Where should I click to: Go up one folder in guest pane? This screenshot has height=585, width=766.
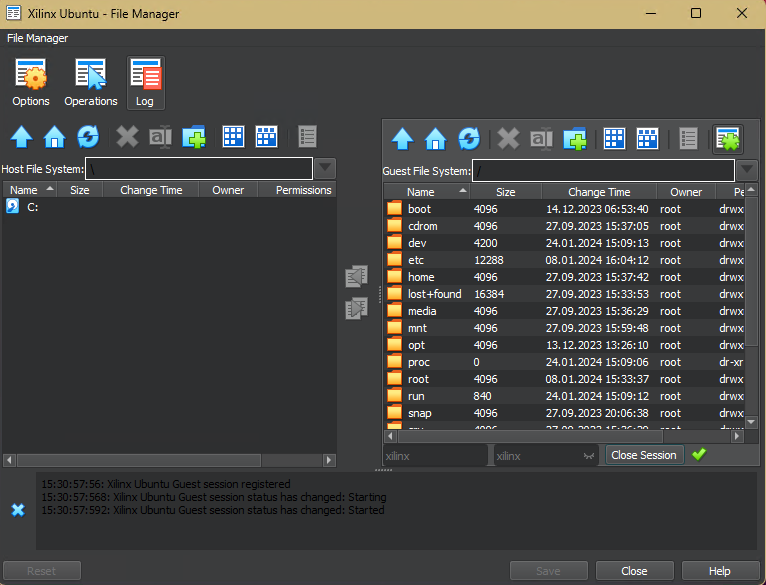(x=403, y=139)
